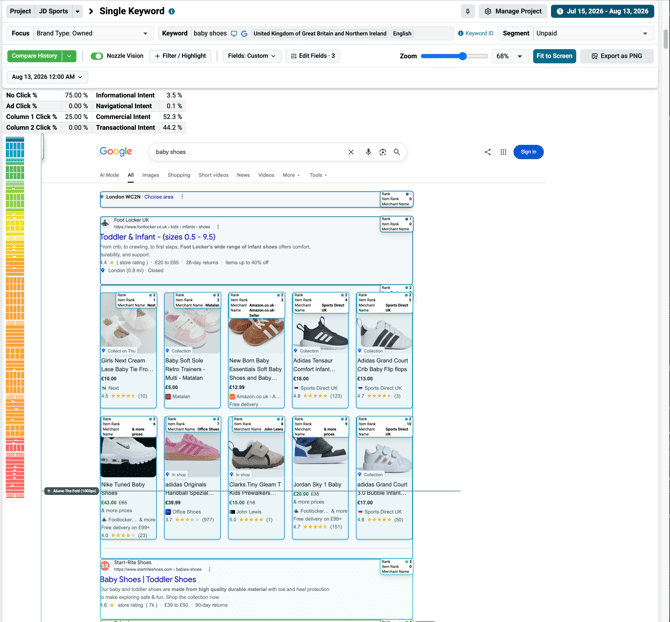Clear the Google search box with X icon
Viewport: 670px width, 622px height.
351,152
